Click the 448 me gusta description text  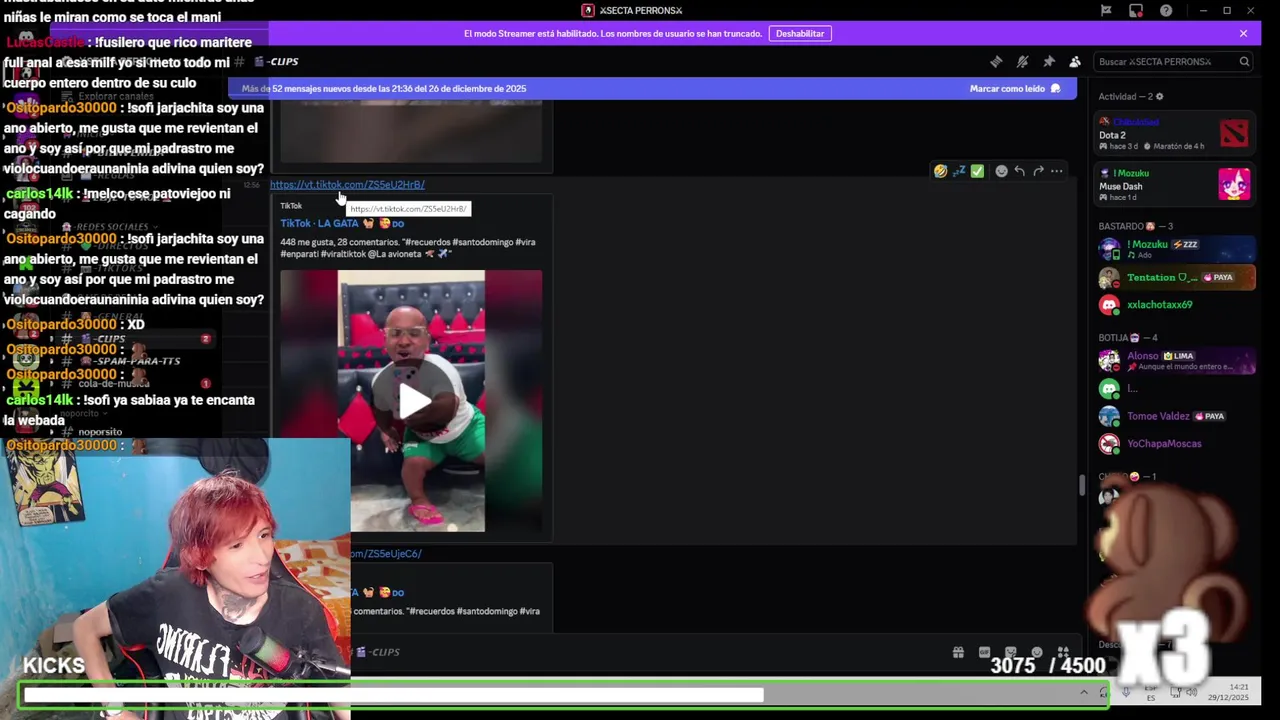[410, 248]
